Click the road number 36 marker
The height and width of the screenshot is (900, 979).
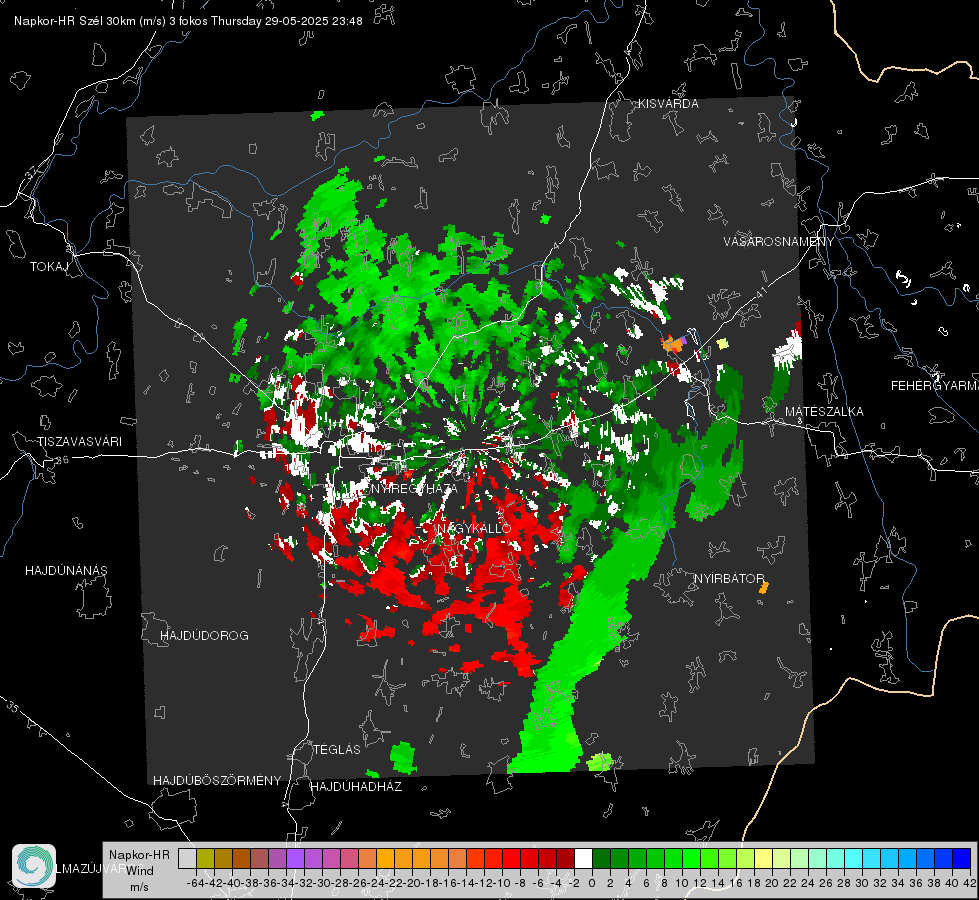(62, 460)
